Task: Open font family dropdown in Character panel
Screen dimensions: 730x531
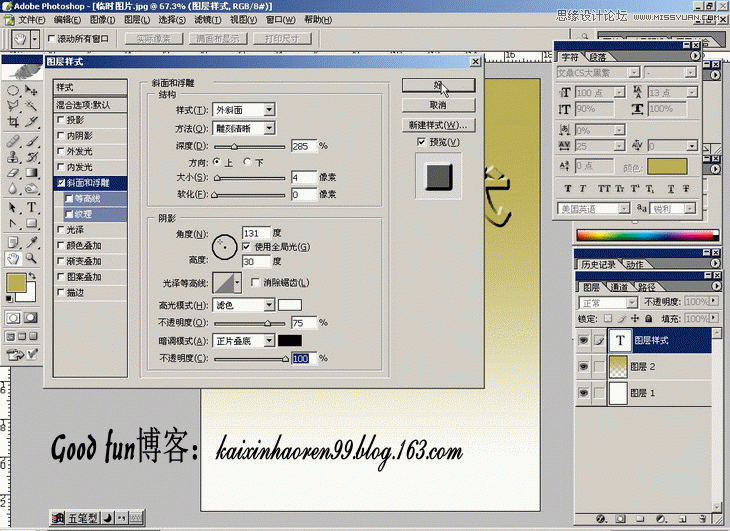Action: [634, 73]
